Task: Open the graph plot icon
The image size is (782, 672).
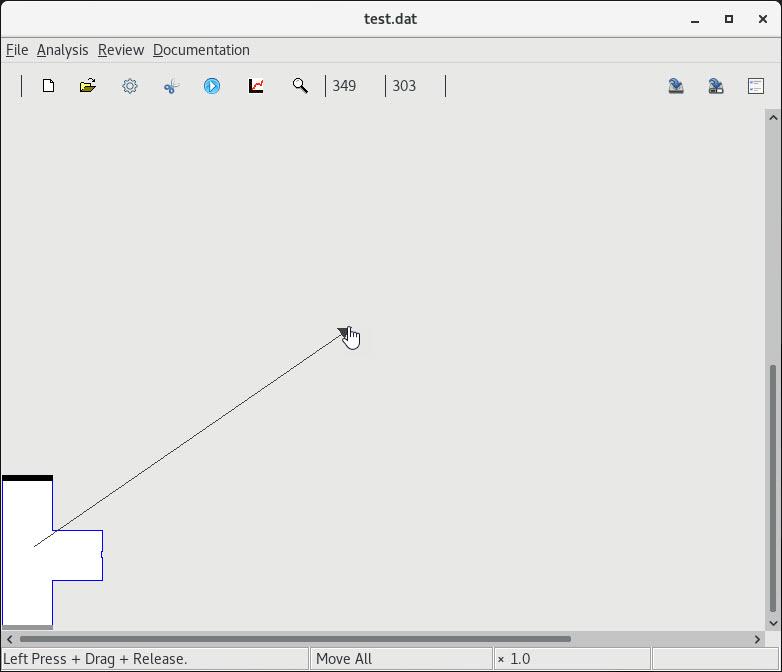Action: click(256, 86)
